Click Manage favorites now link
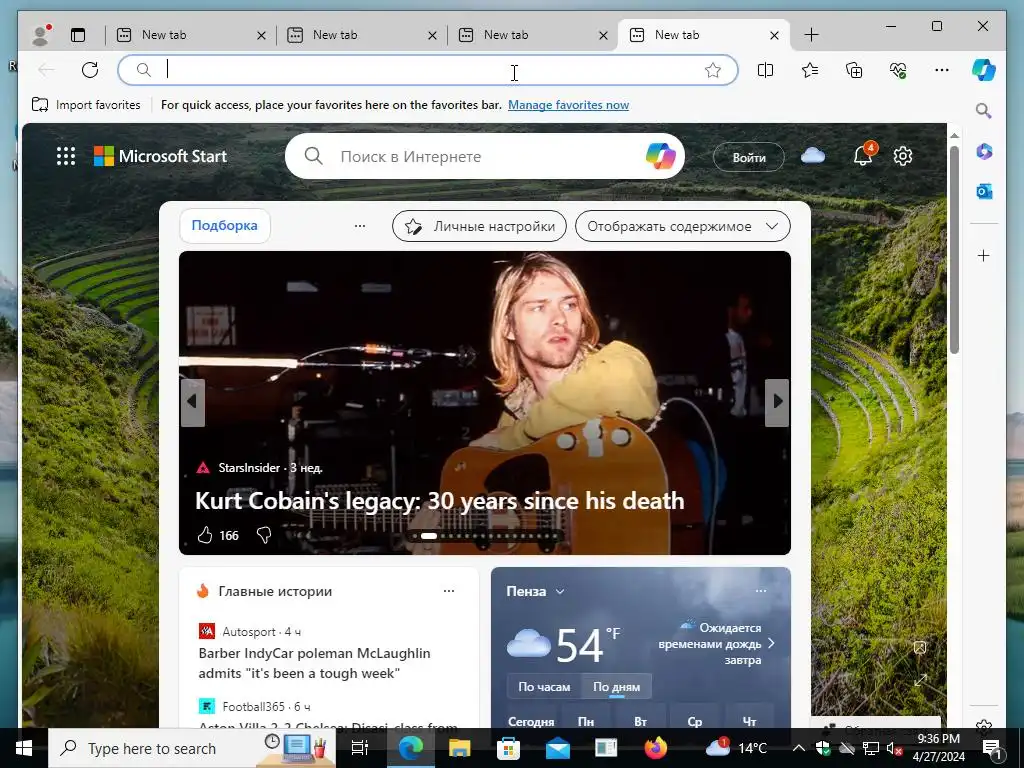Screen dimensions: 1024x768 pos(568,104)
